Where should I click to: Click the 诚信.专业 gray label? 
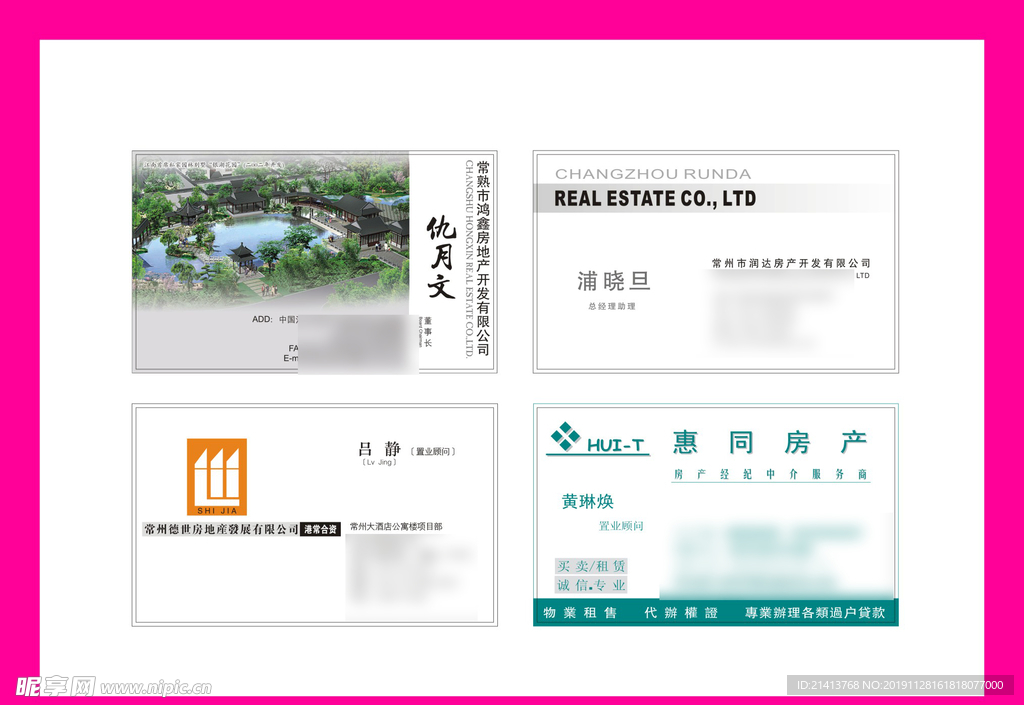click(x=591, y=585)
